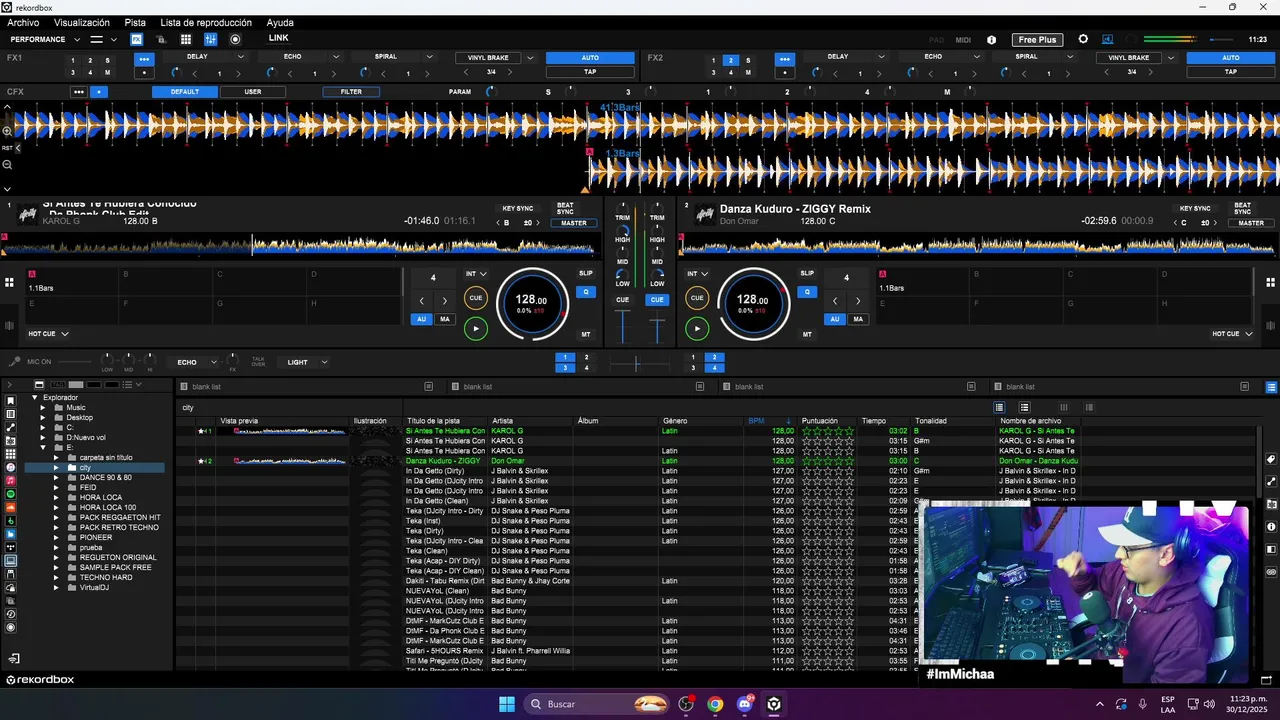Adjust channel 1 volume fader

coord(623,326)
